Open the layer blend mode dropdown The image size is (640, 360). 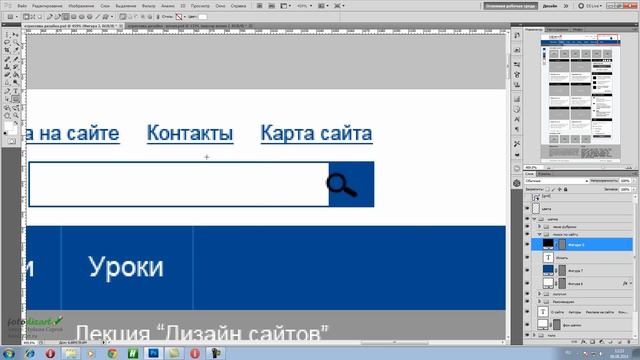tap(557, 181)
